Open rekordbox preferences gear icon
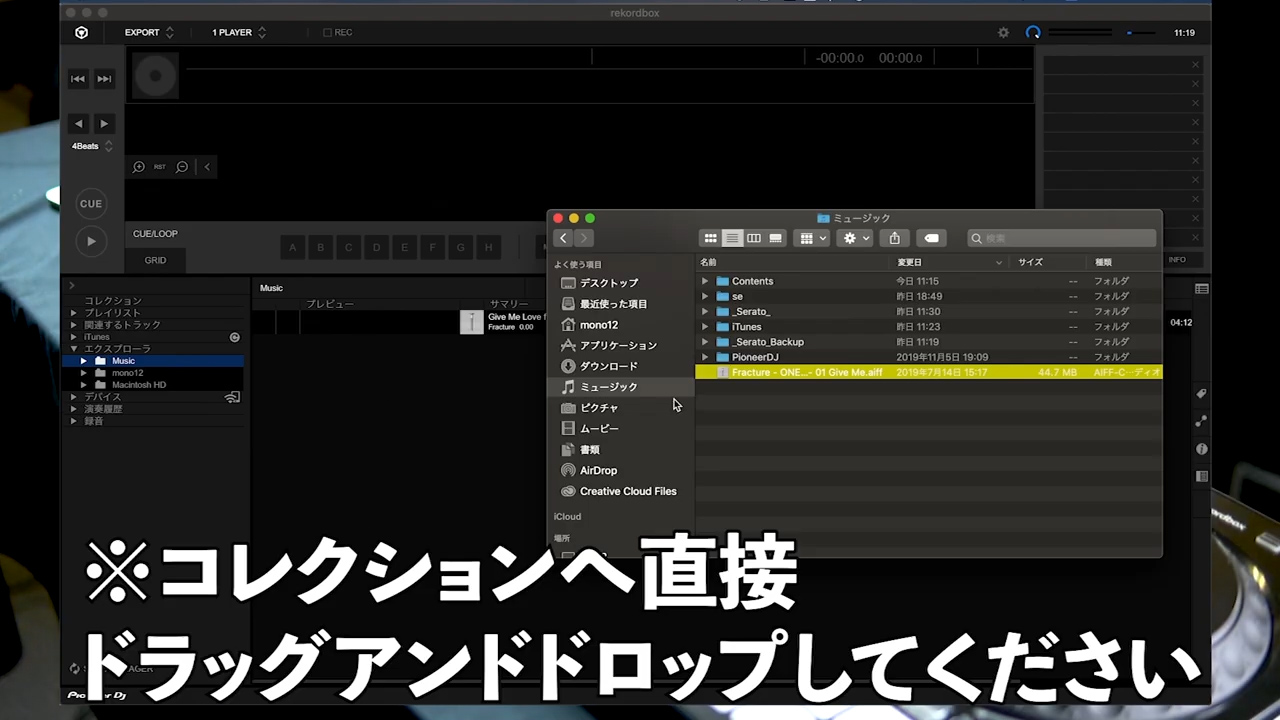Image resolution: width=1280 pixels, height=720 pixels. 1003,32
